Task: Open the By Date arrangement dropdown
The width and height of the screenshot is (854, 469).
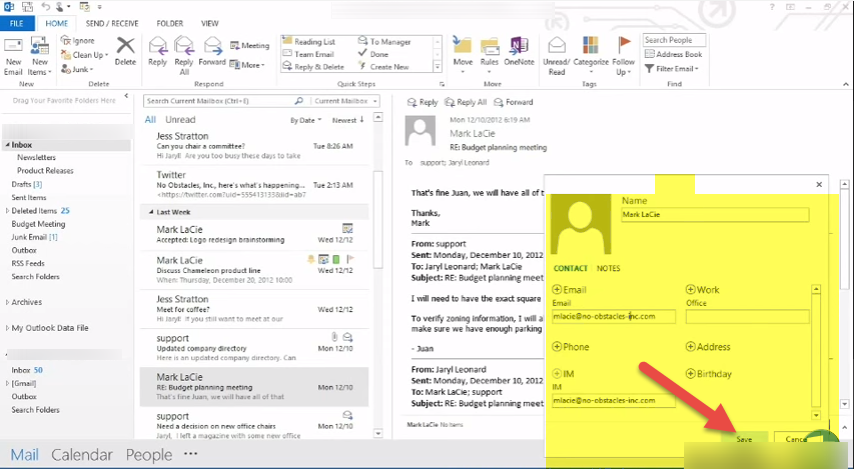Action: click(306, 120)
